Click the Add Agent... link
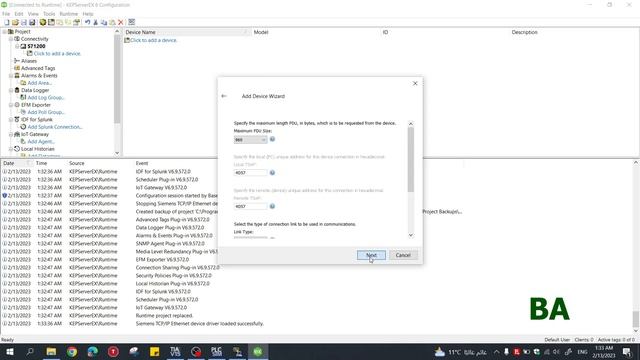Screen dimensions: 640x360 pyautogui.click(x=41, y=142)
